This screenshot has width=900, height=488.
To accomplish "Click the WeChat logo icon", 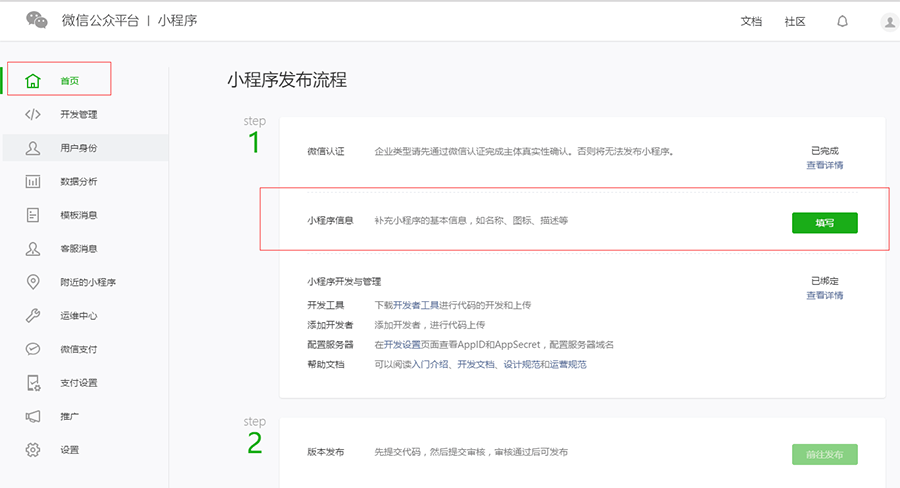I will (37, 20).
